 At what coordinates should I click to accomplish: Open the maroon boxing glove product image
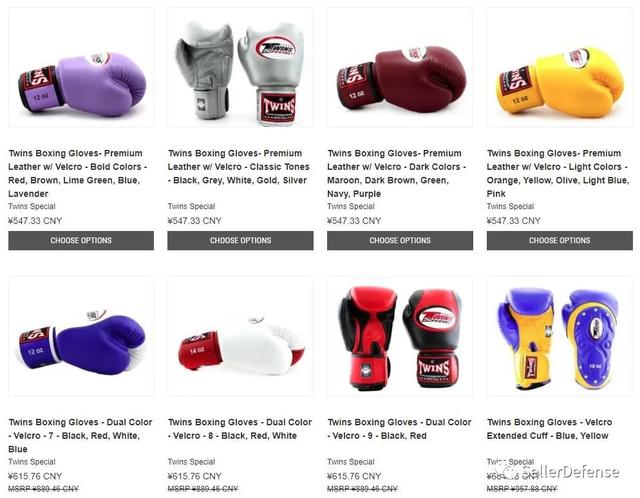[400, 67]
